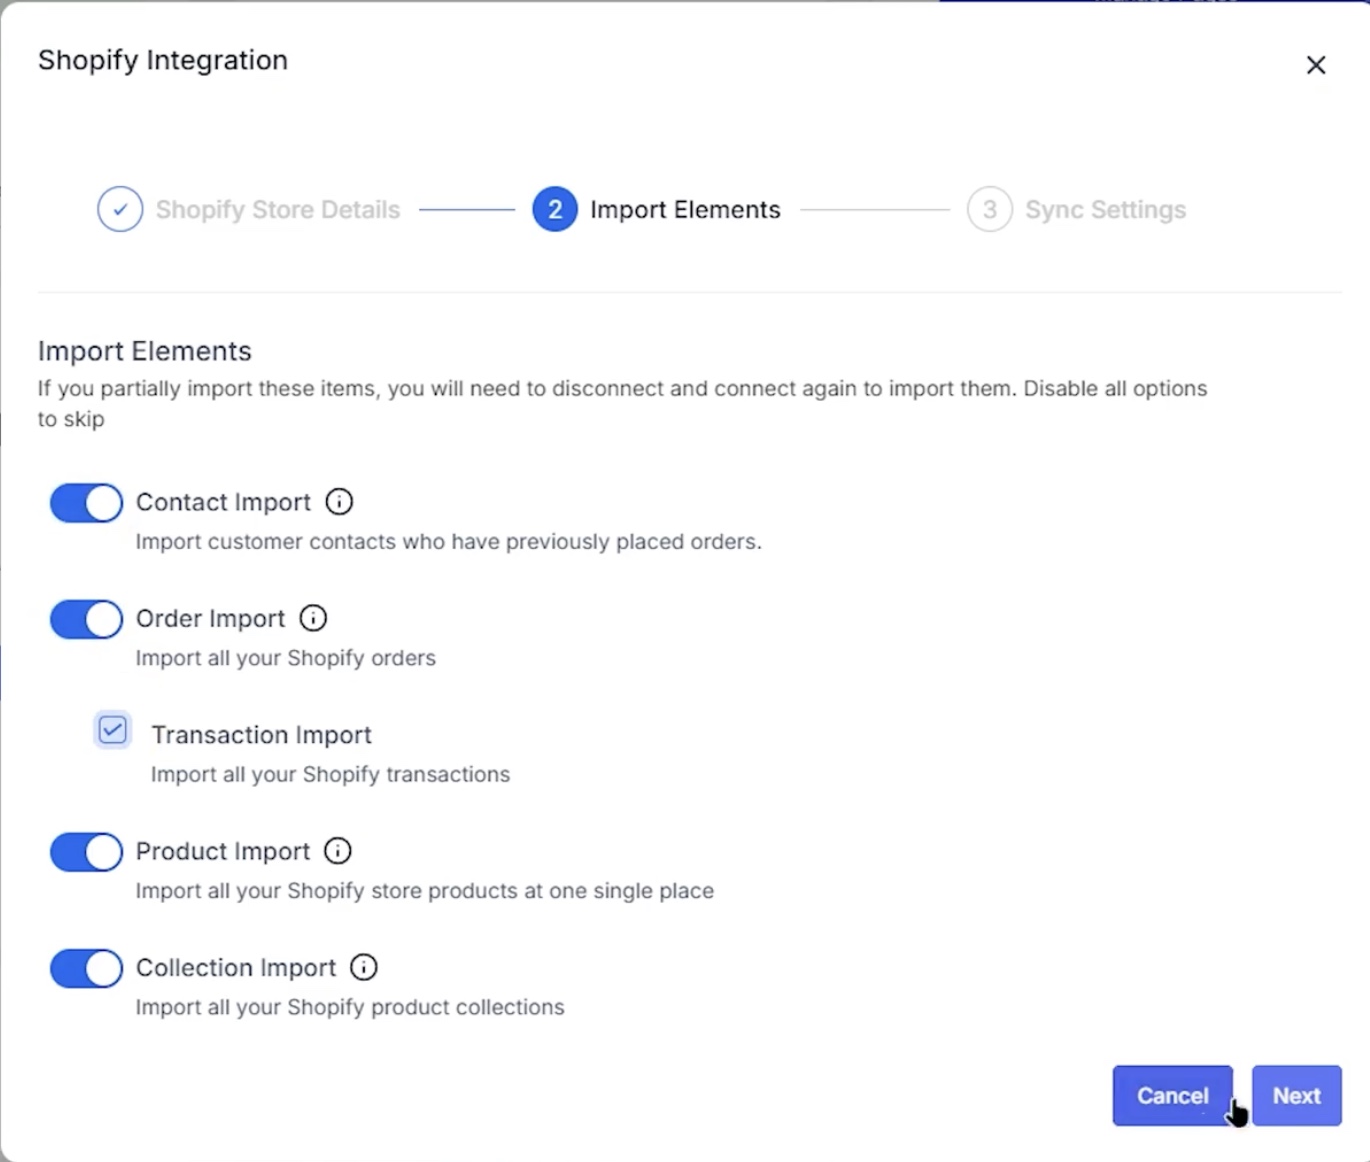Disable the Collection Import toggle
Viewport: 1370px width, 1162px height.
click(87, 968)
